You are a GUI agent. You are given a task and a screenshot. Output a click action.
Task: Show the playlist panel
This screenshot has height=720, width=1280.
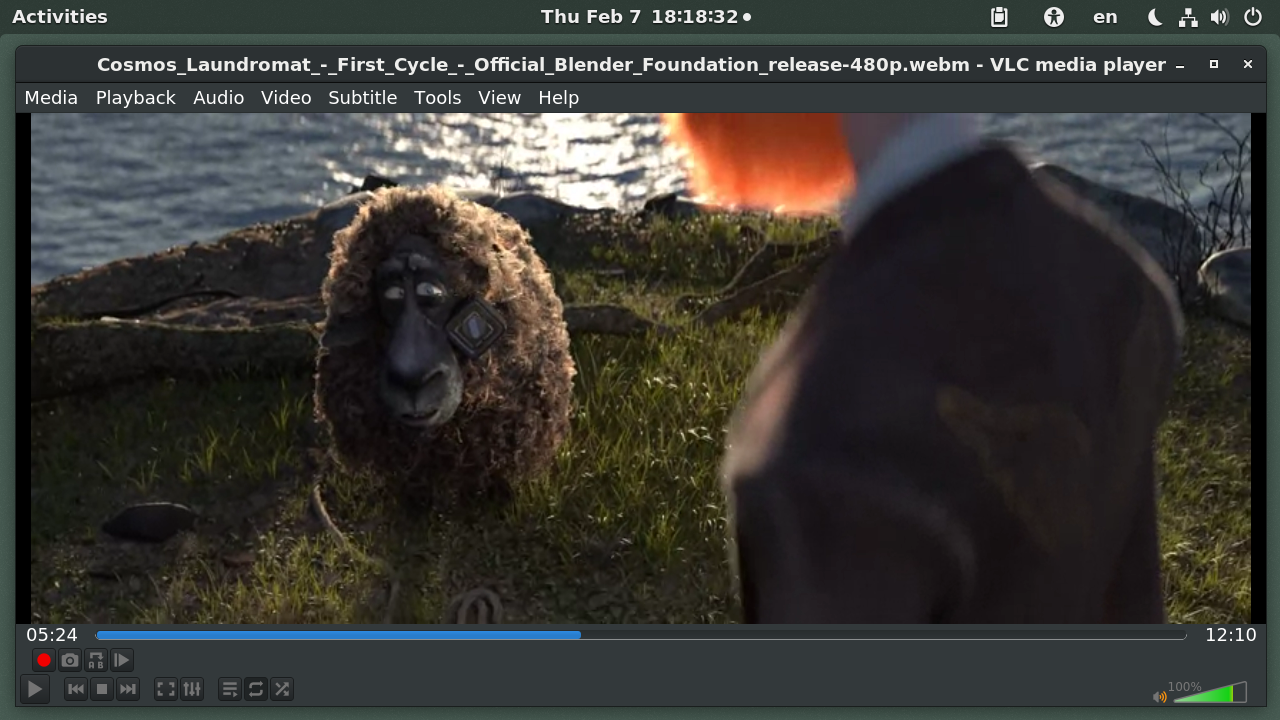pyautogui.click(x=230, y=688)
